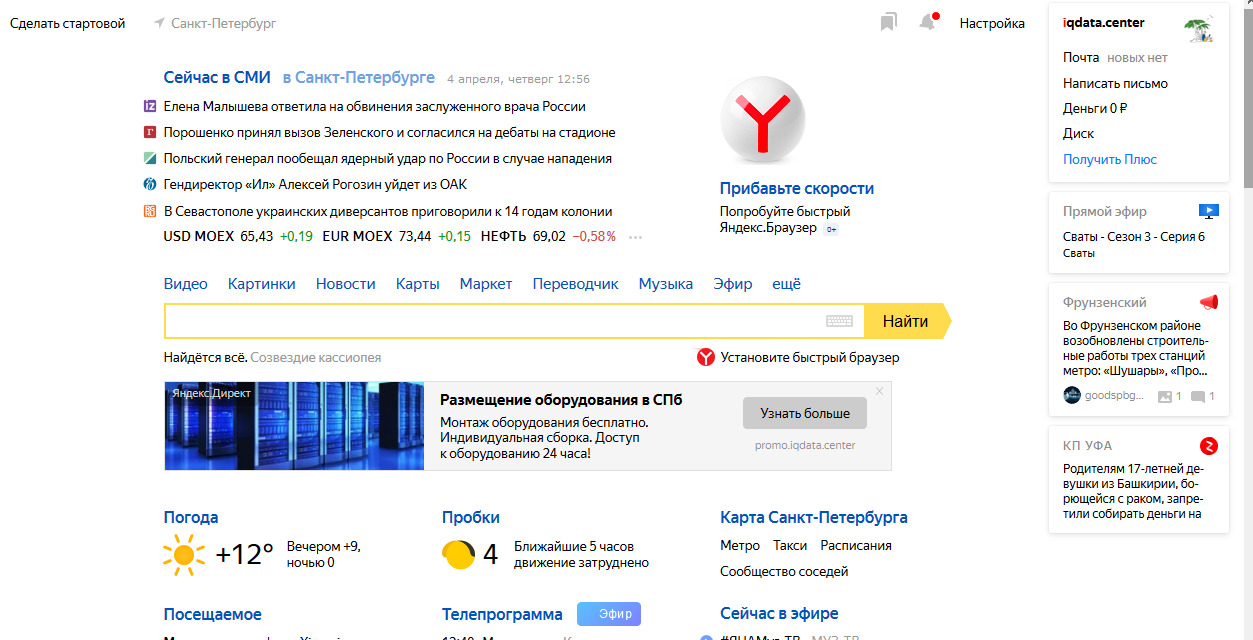Screen dimensions: 1253x640
Task: Open Диск in account card
Action: 1079,133
